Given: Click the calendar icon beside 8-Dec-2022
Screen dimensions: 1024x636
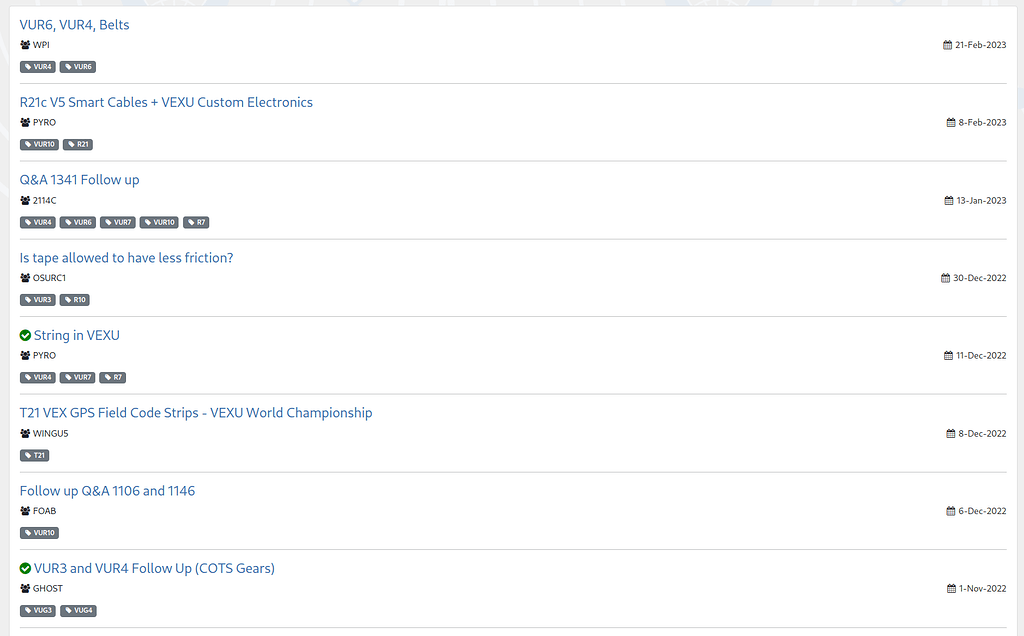Looking at the screenshot, I should [951, 434].
